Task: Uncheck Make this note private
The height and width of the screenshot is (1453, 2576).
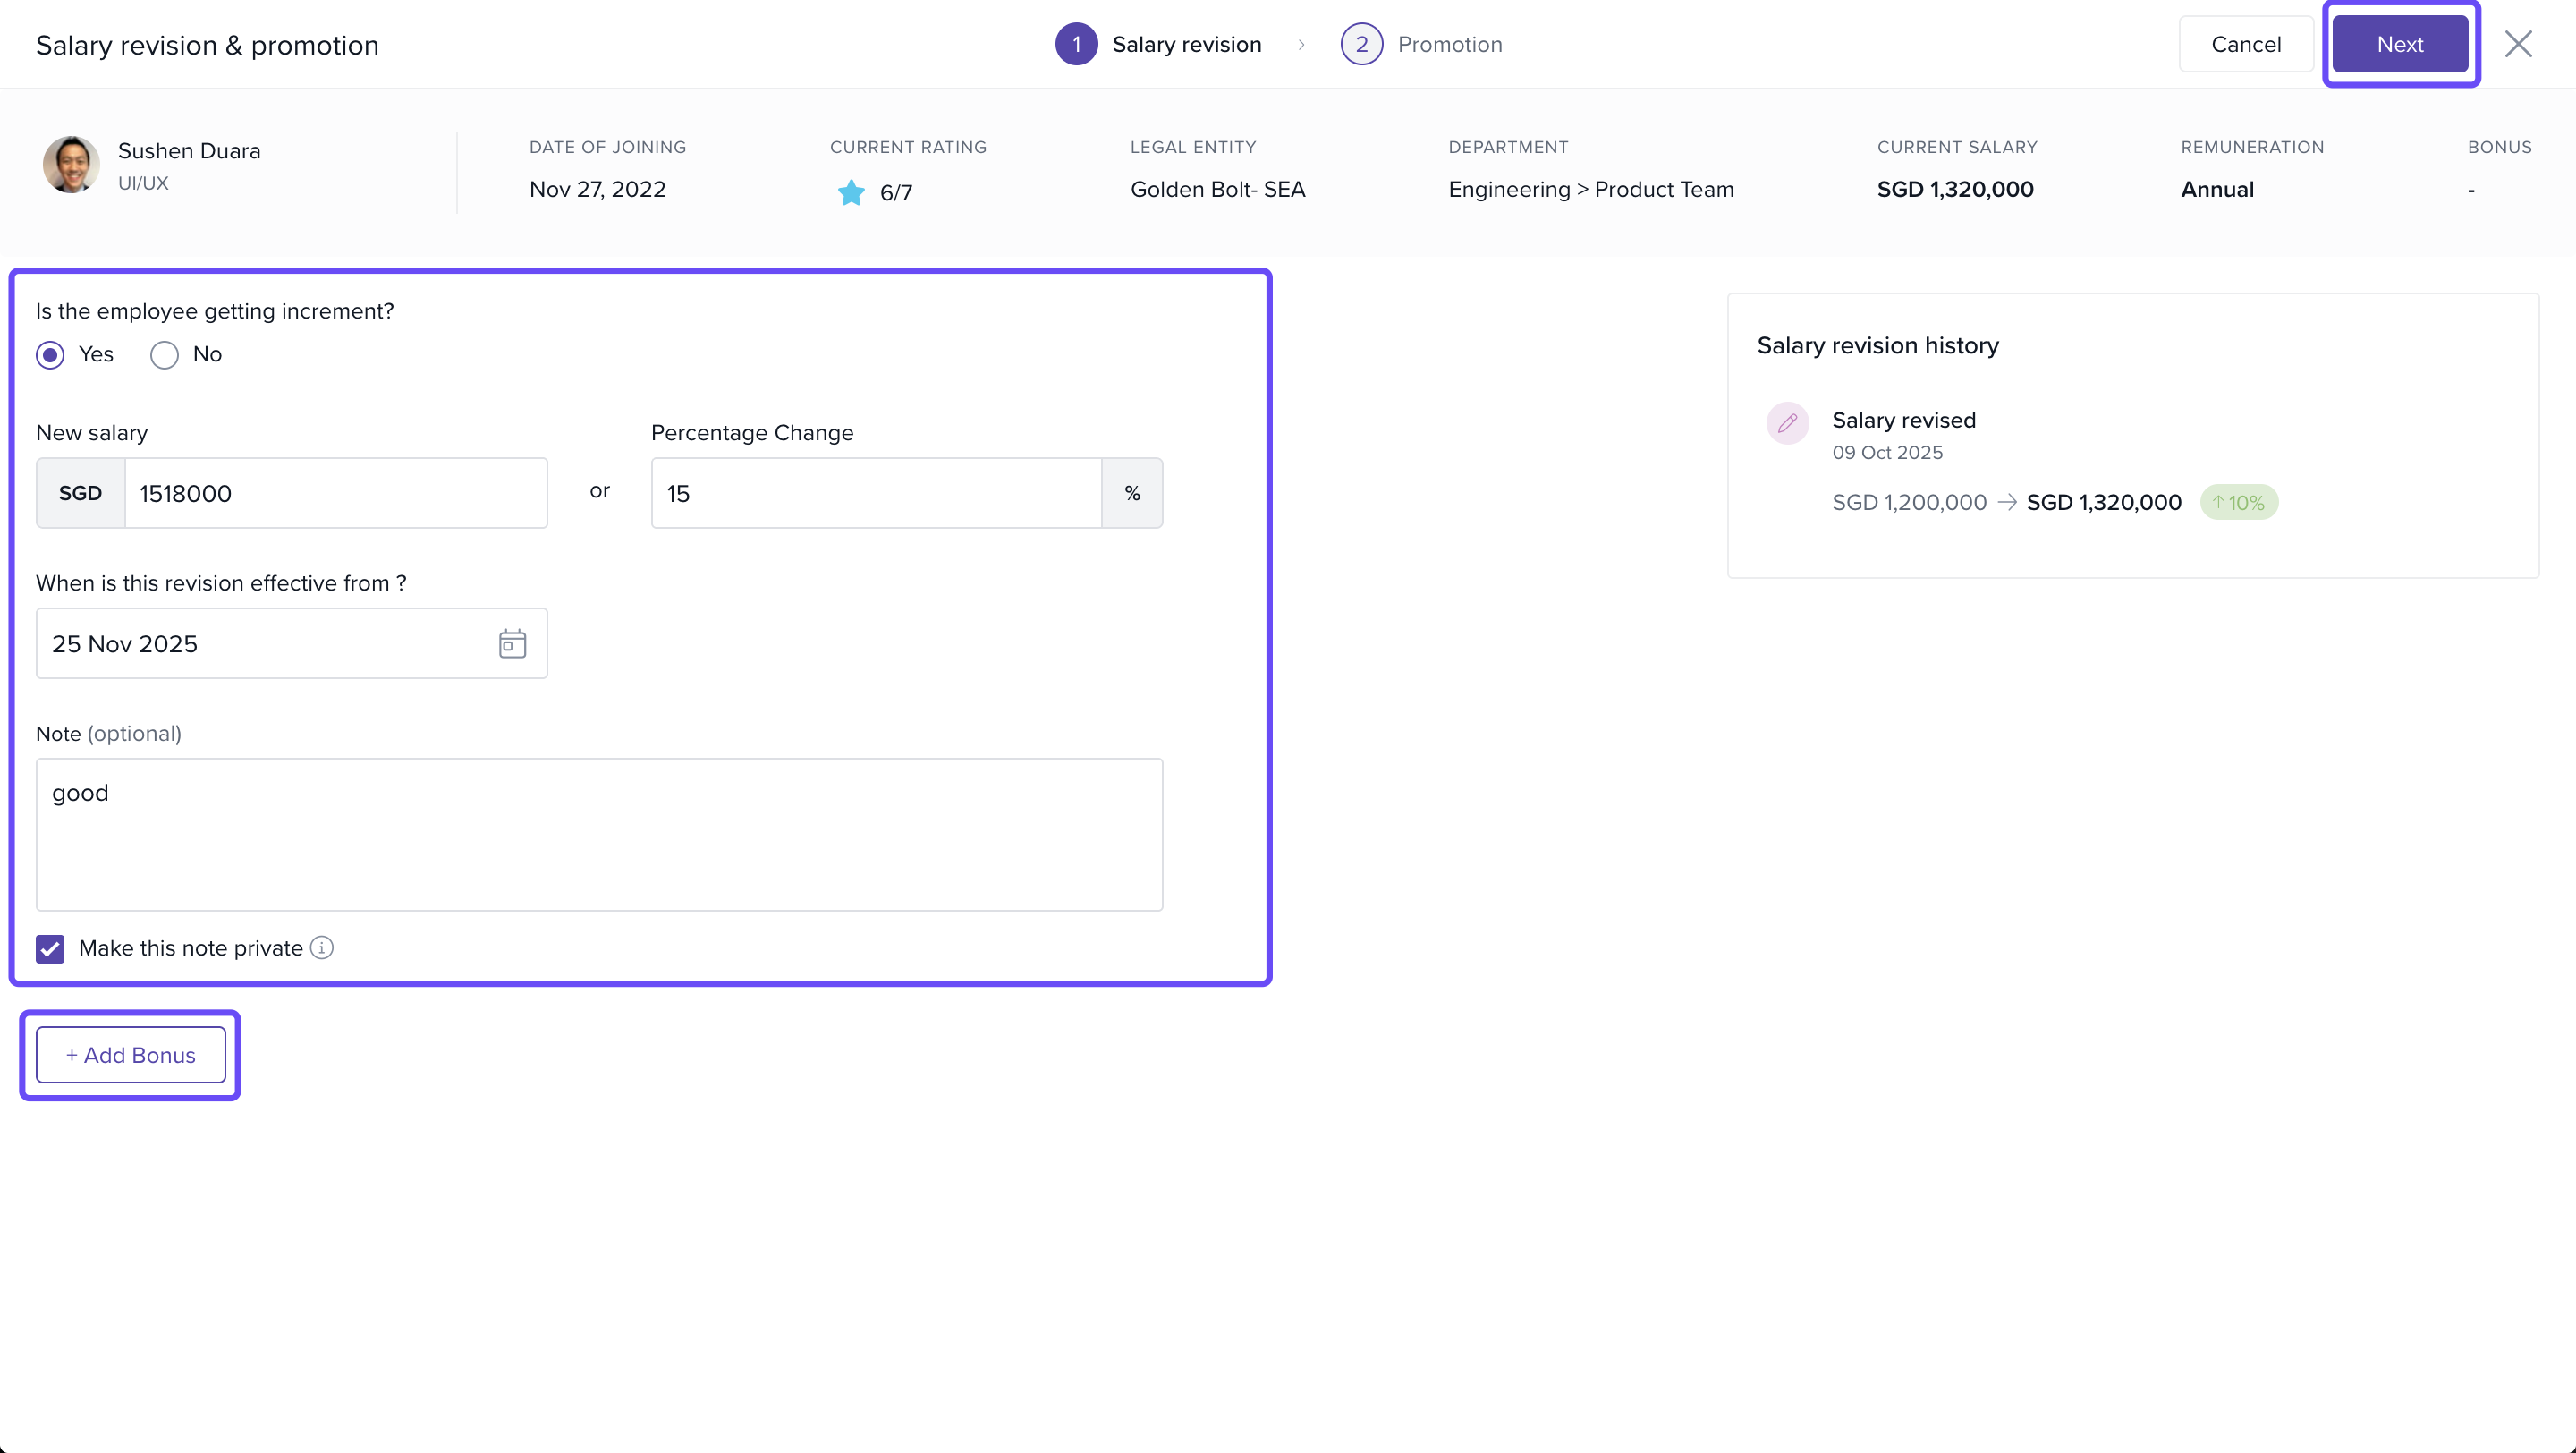Action: (50, 948)
